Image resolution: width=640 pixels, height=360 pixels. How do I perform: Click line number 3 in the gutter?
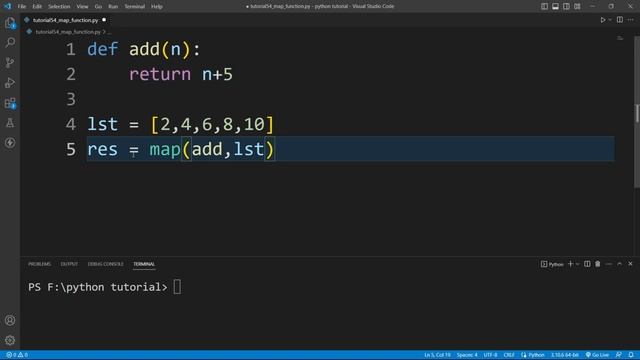pos(71,100)
